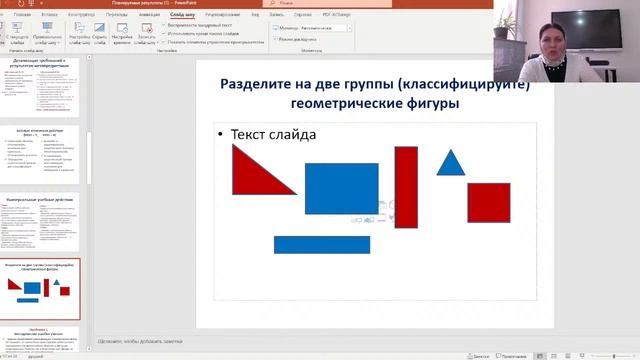Adjust the zoom slider in the status bar
Screen dimensions: 640x360
pyautogui.click(x=614, y=356)
